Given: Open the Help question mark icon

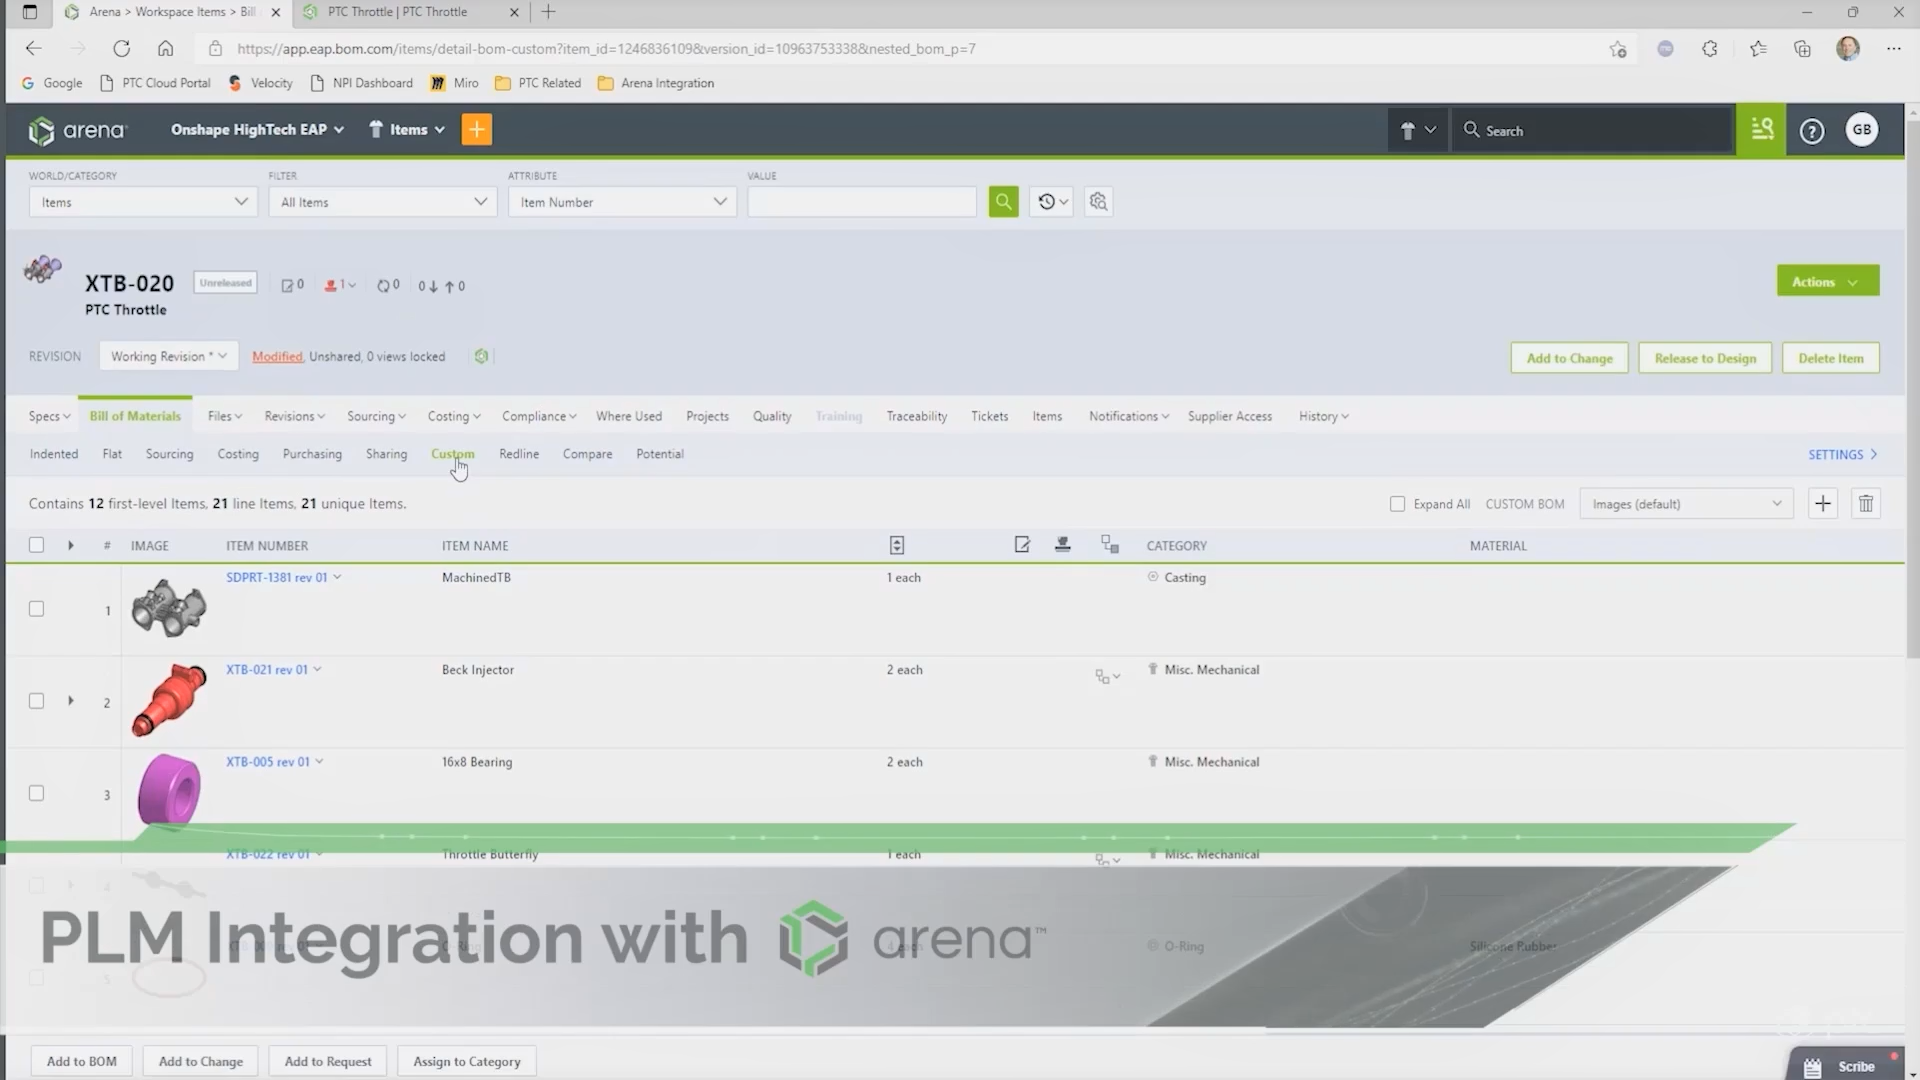Looking at the screenshot, I should tap(1811, 131).
